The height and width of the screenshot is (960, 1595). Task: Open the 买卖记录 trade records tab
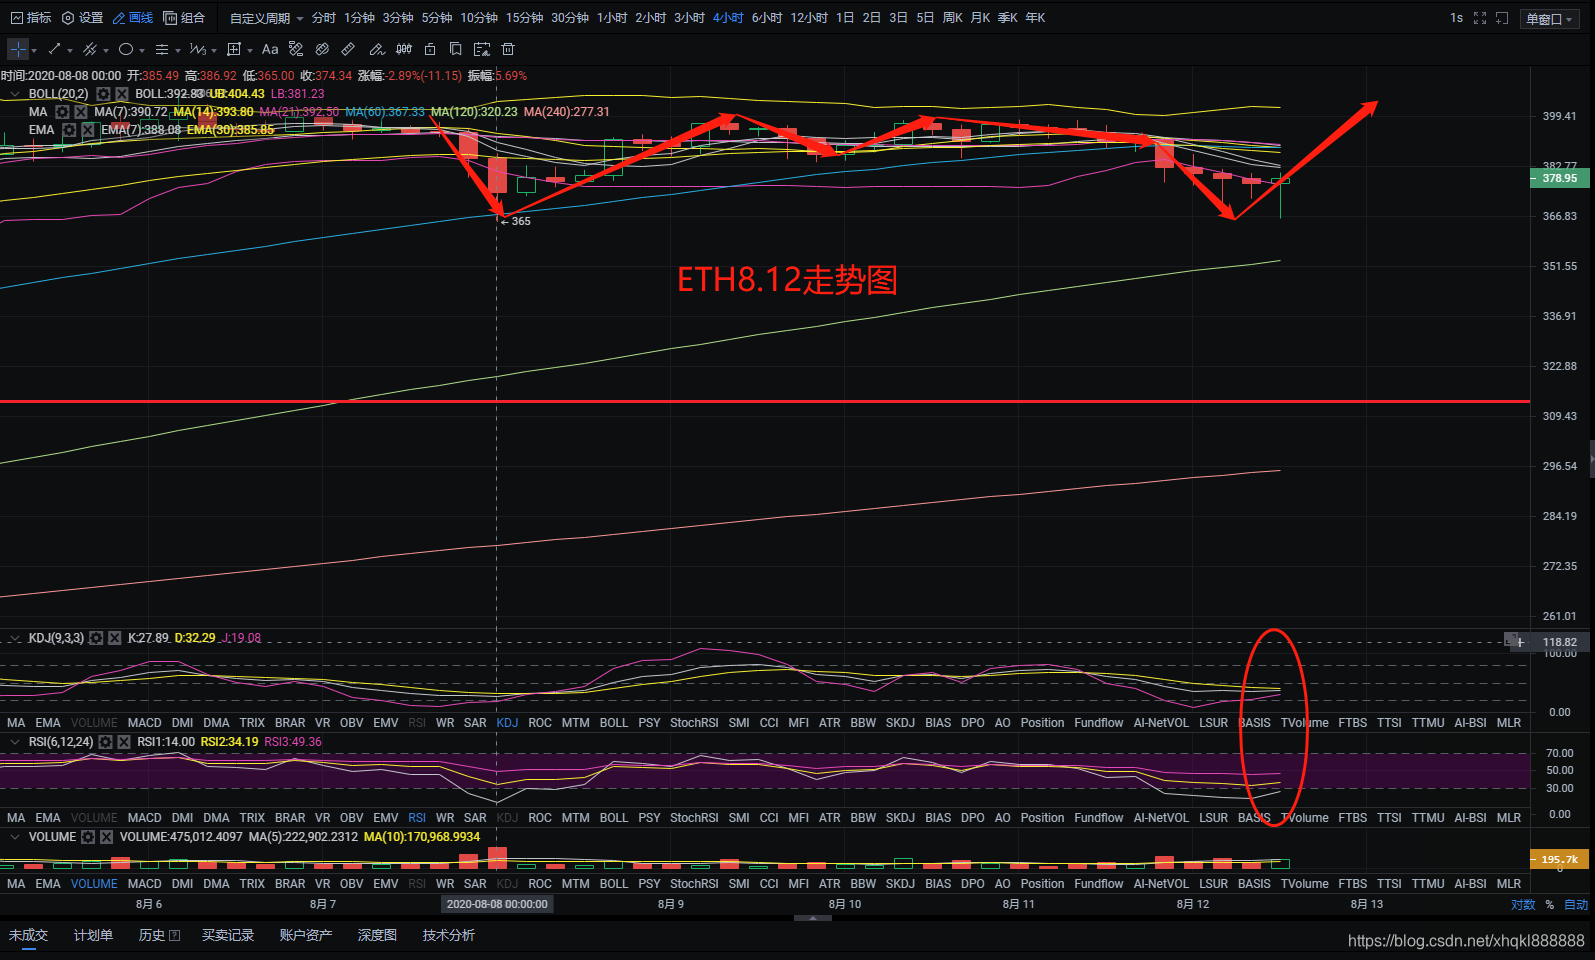pyautogui.click(x=228, y=935)
